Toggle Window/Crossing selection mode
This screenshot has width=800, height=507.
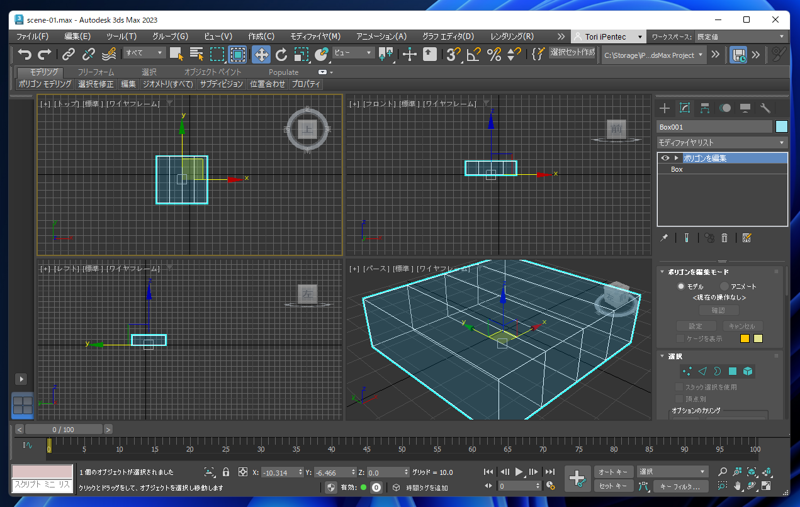[238, 54]
